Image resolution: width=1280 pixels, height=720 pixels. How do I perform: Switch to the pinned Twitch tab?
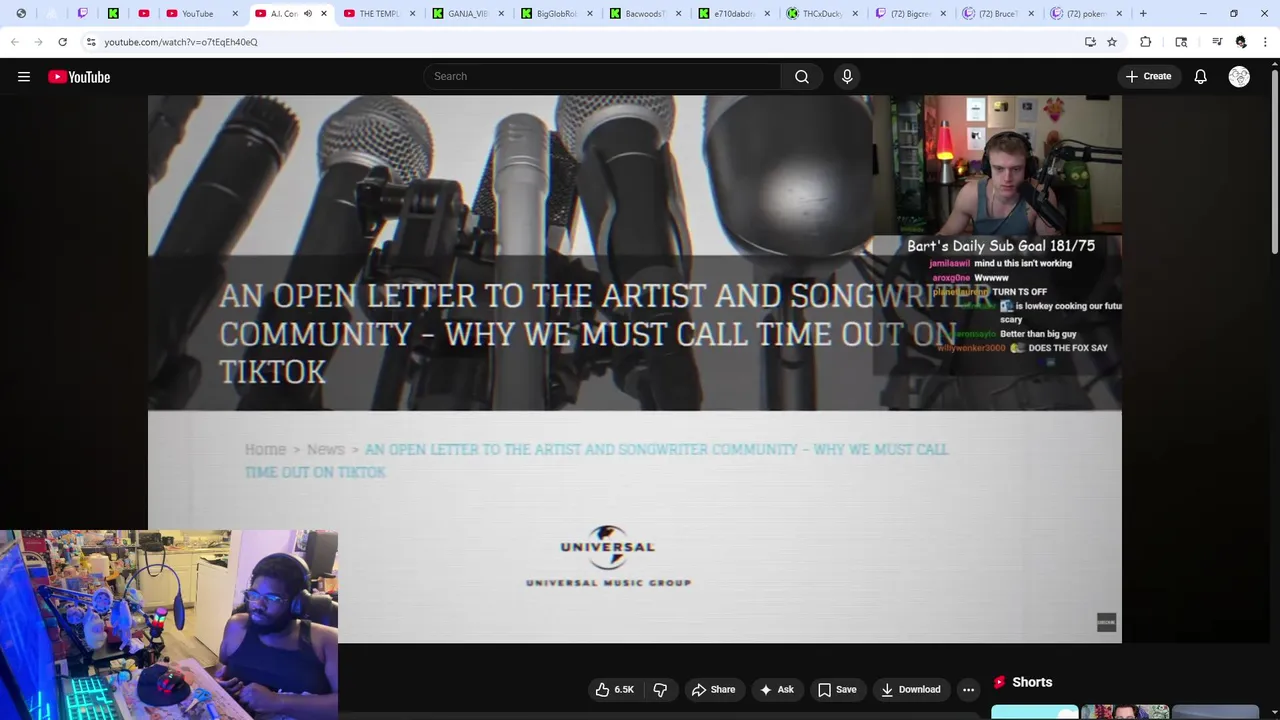[x=83, y=14]
